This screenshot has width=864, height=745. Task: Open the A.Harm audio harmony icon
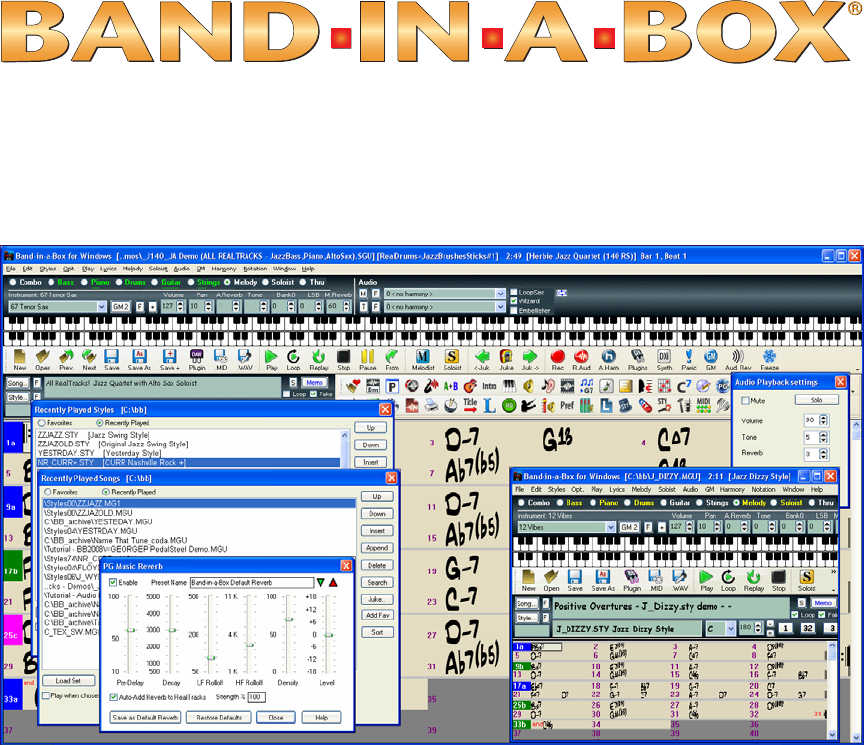click(x=608, y=359)
